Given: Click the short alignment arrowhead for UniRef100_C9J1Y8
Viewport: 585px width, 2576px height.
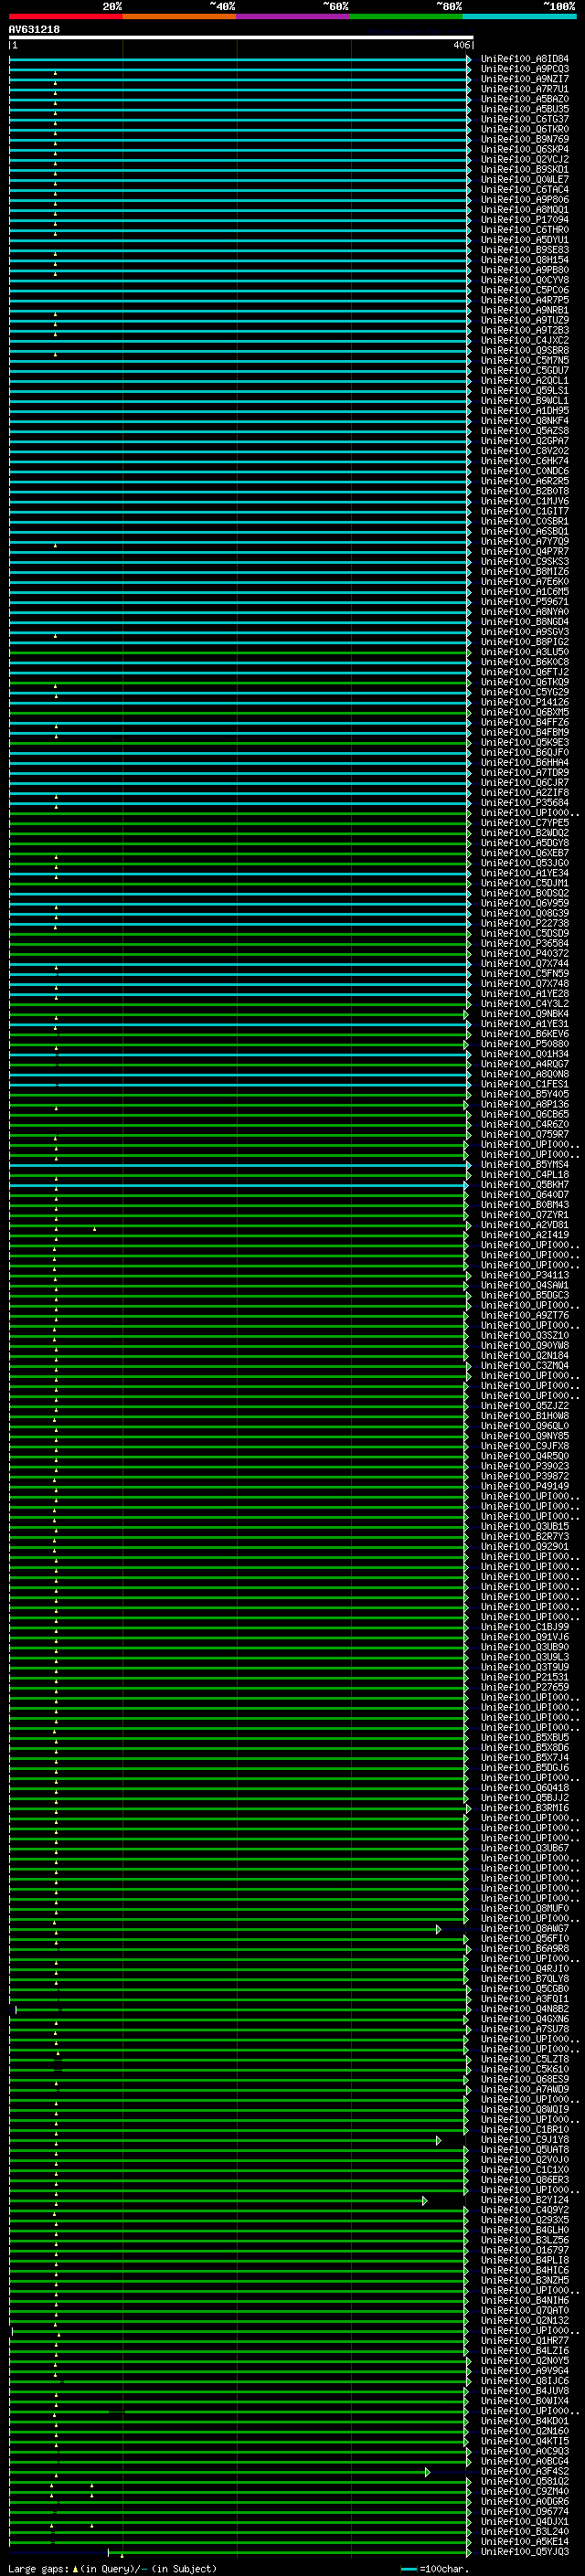Looking at the screenshot, I should click(x=438, y=2140).
